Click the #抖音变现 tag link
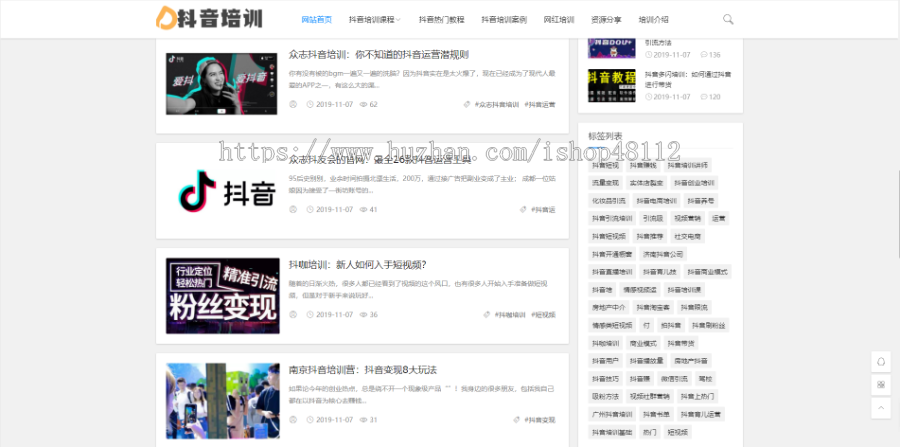This screenshot has width=900, height=447. coord(540,419)
